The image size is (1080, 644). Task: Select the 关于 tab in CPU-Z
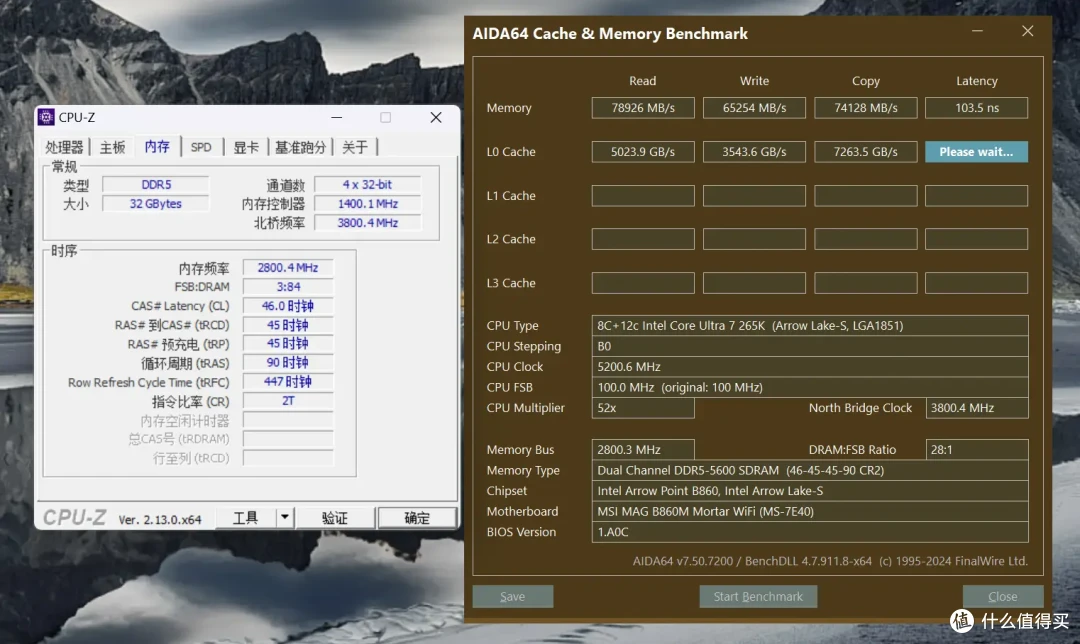355,147
